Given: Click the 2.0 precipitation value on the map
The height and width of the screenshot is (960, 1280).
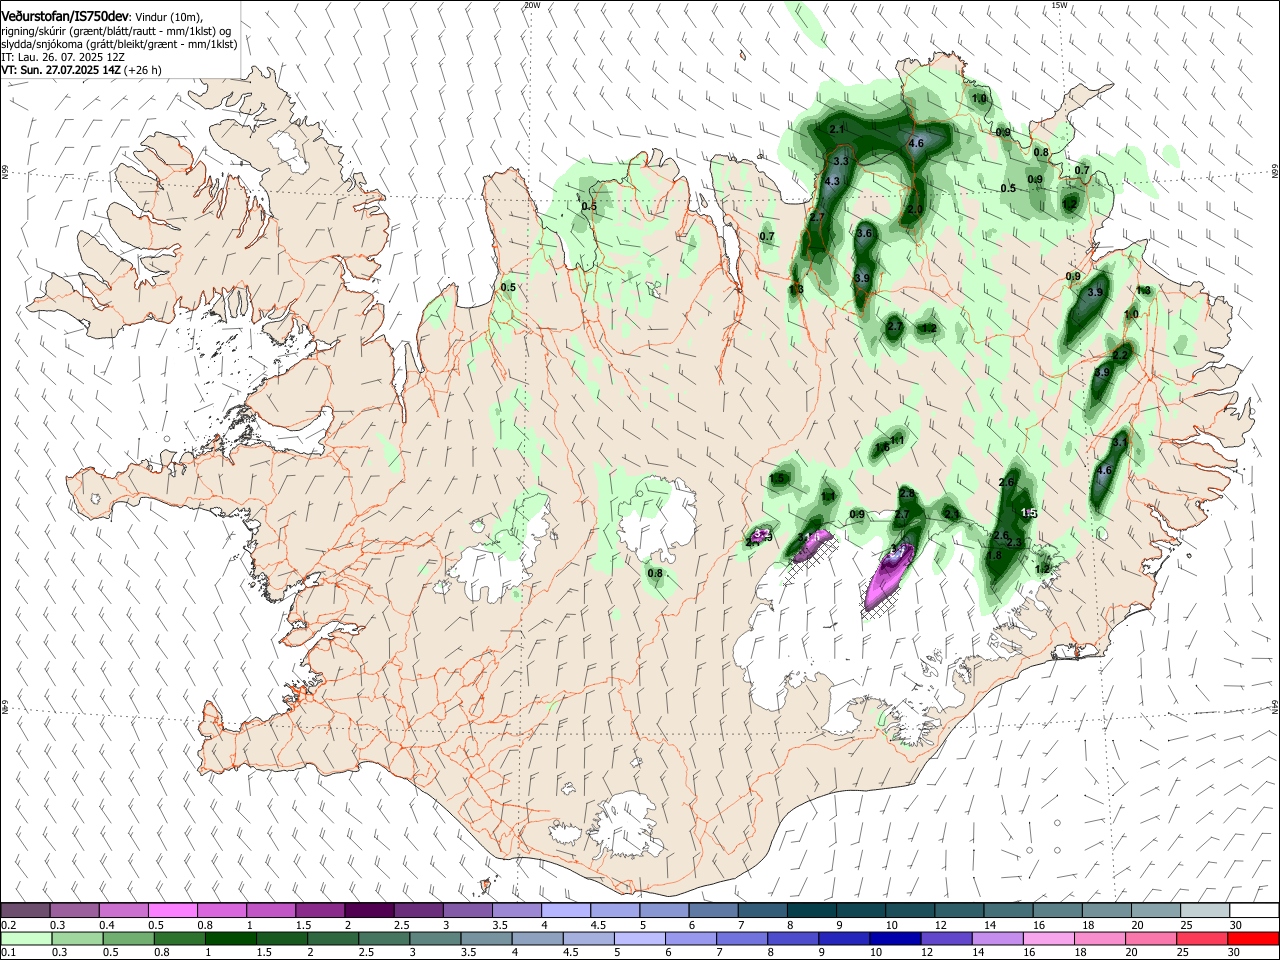Looking at the screenshot, I should click(x=915, y=209).
